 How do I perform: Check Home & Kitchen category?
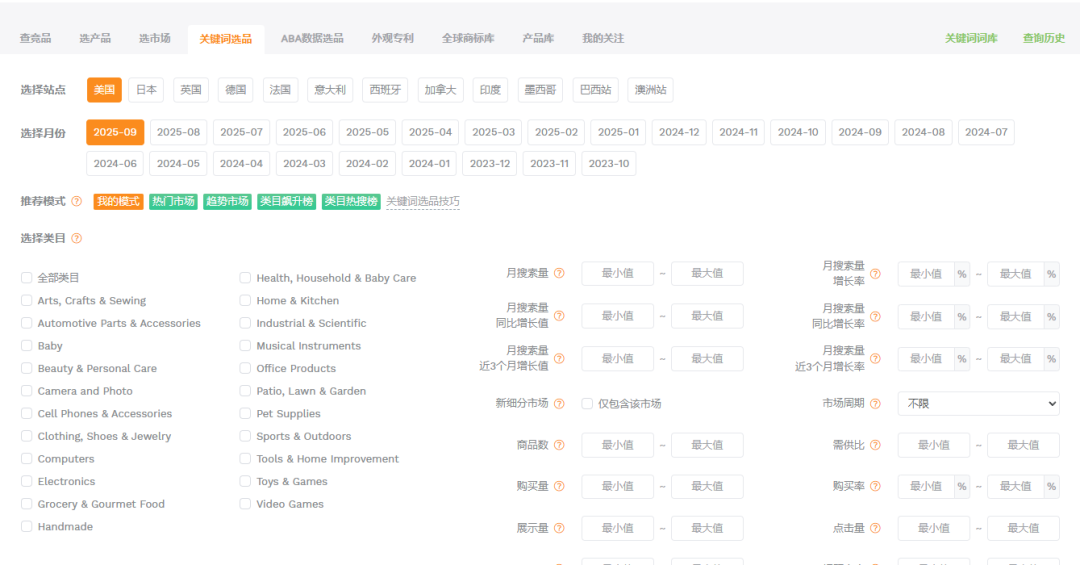pos(245,300)
